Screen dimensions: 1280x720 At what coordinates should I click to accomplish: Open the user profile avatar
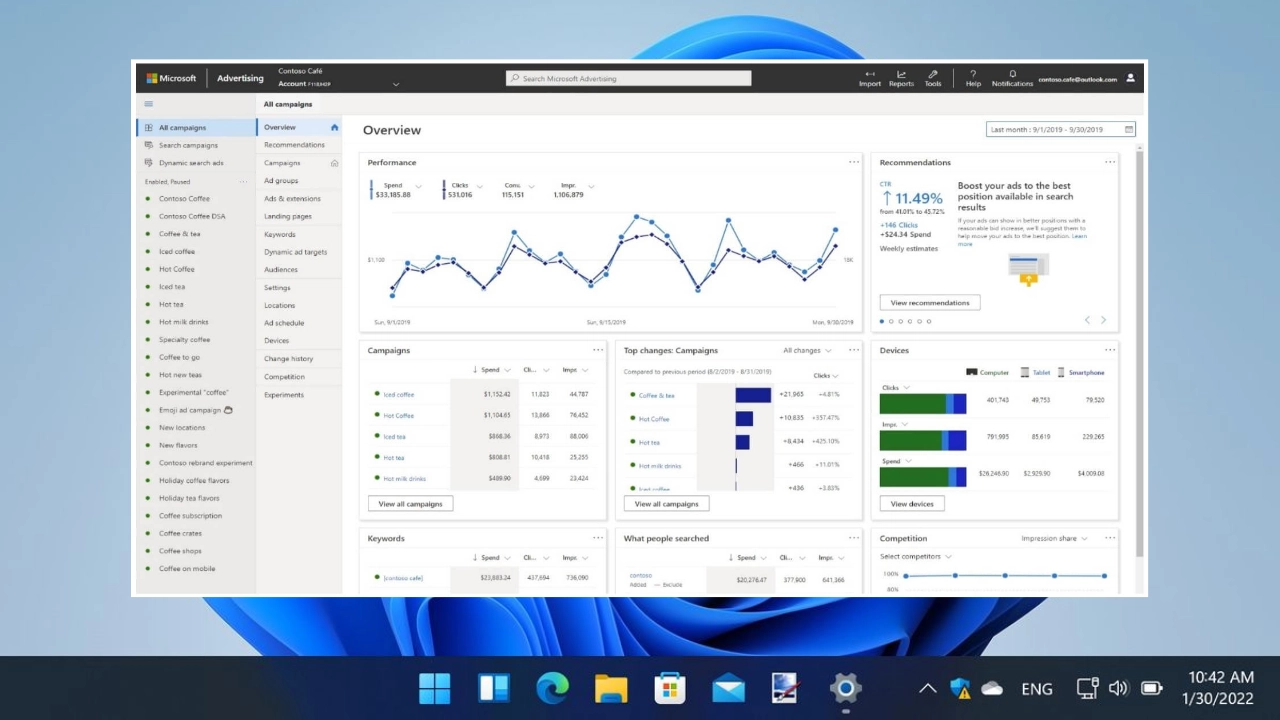tap(1131, 78)
